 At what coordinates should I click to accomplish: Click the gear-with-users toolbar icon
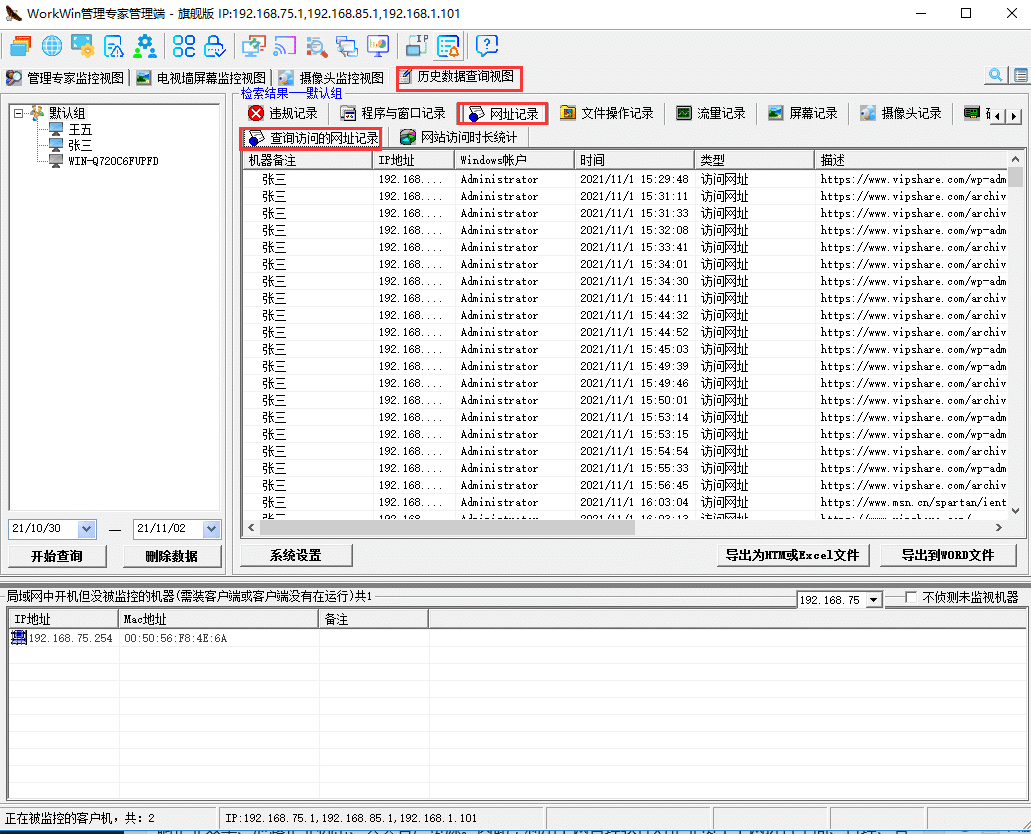[x=145, y=46]
